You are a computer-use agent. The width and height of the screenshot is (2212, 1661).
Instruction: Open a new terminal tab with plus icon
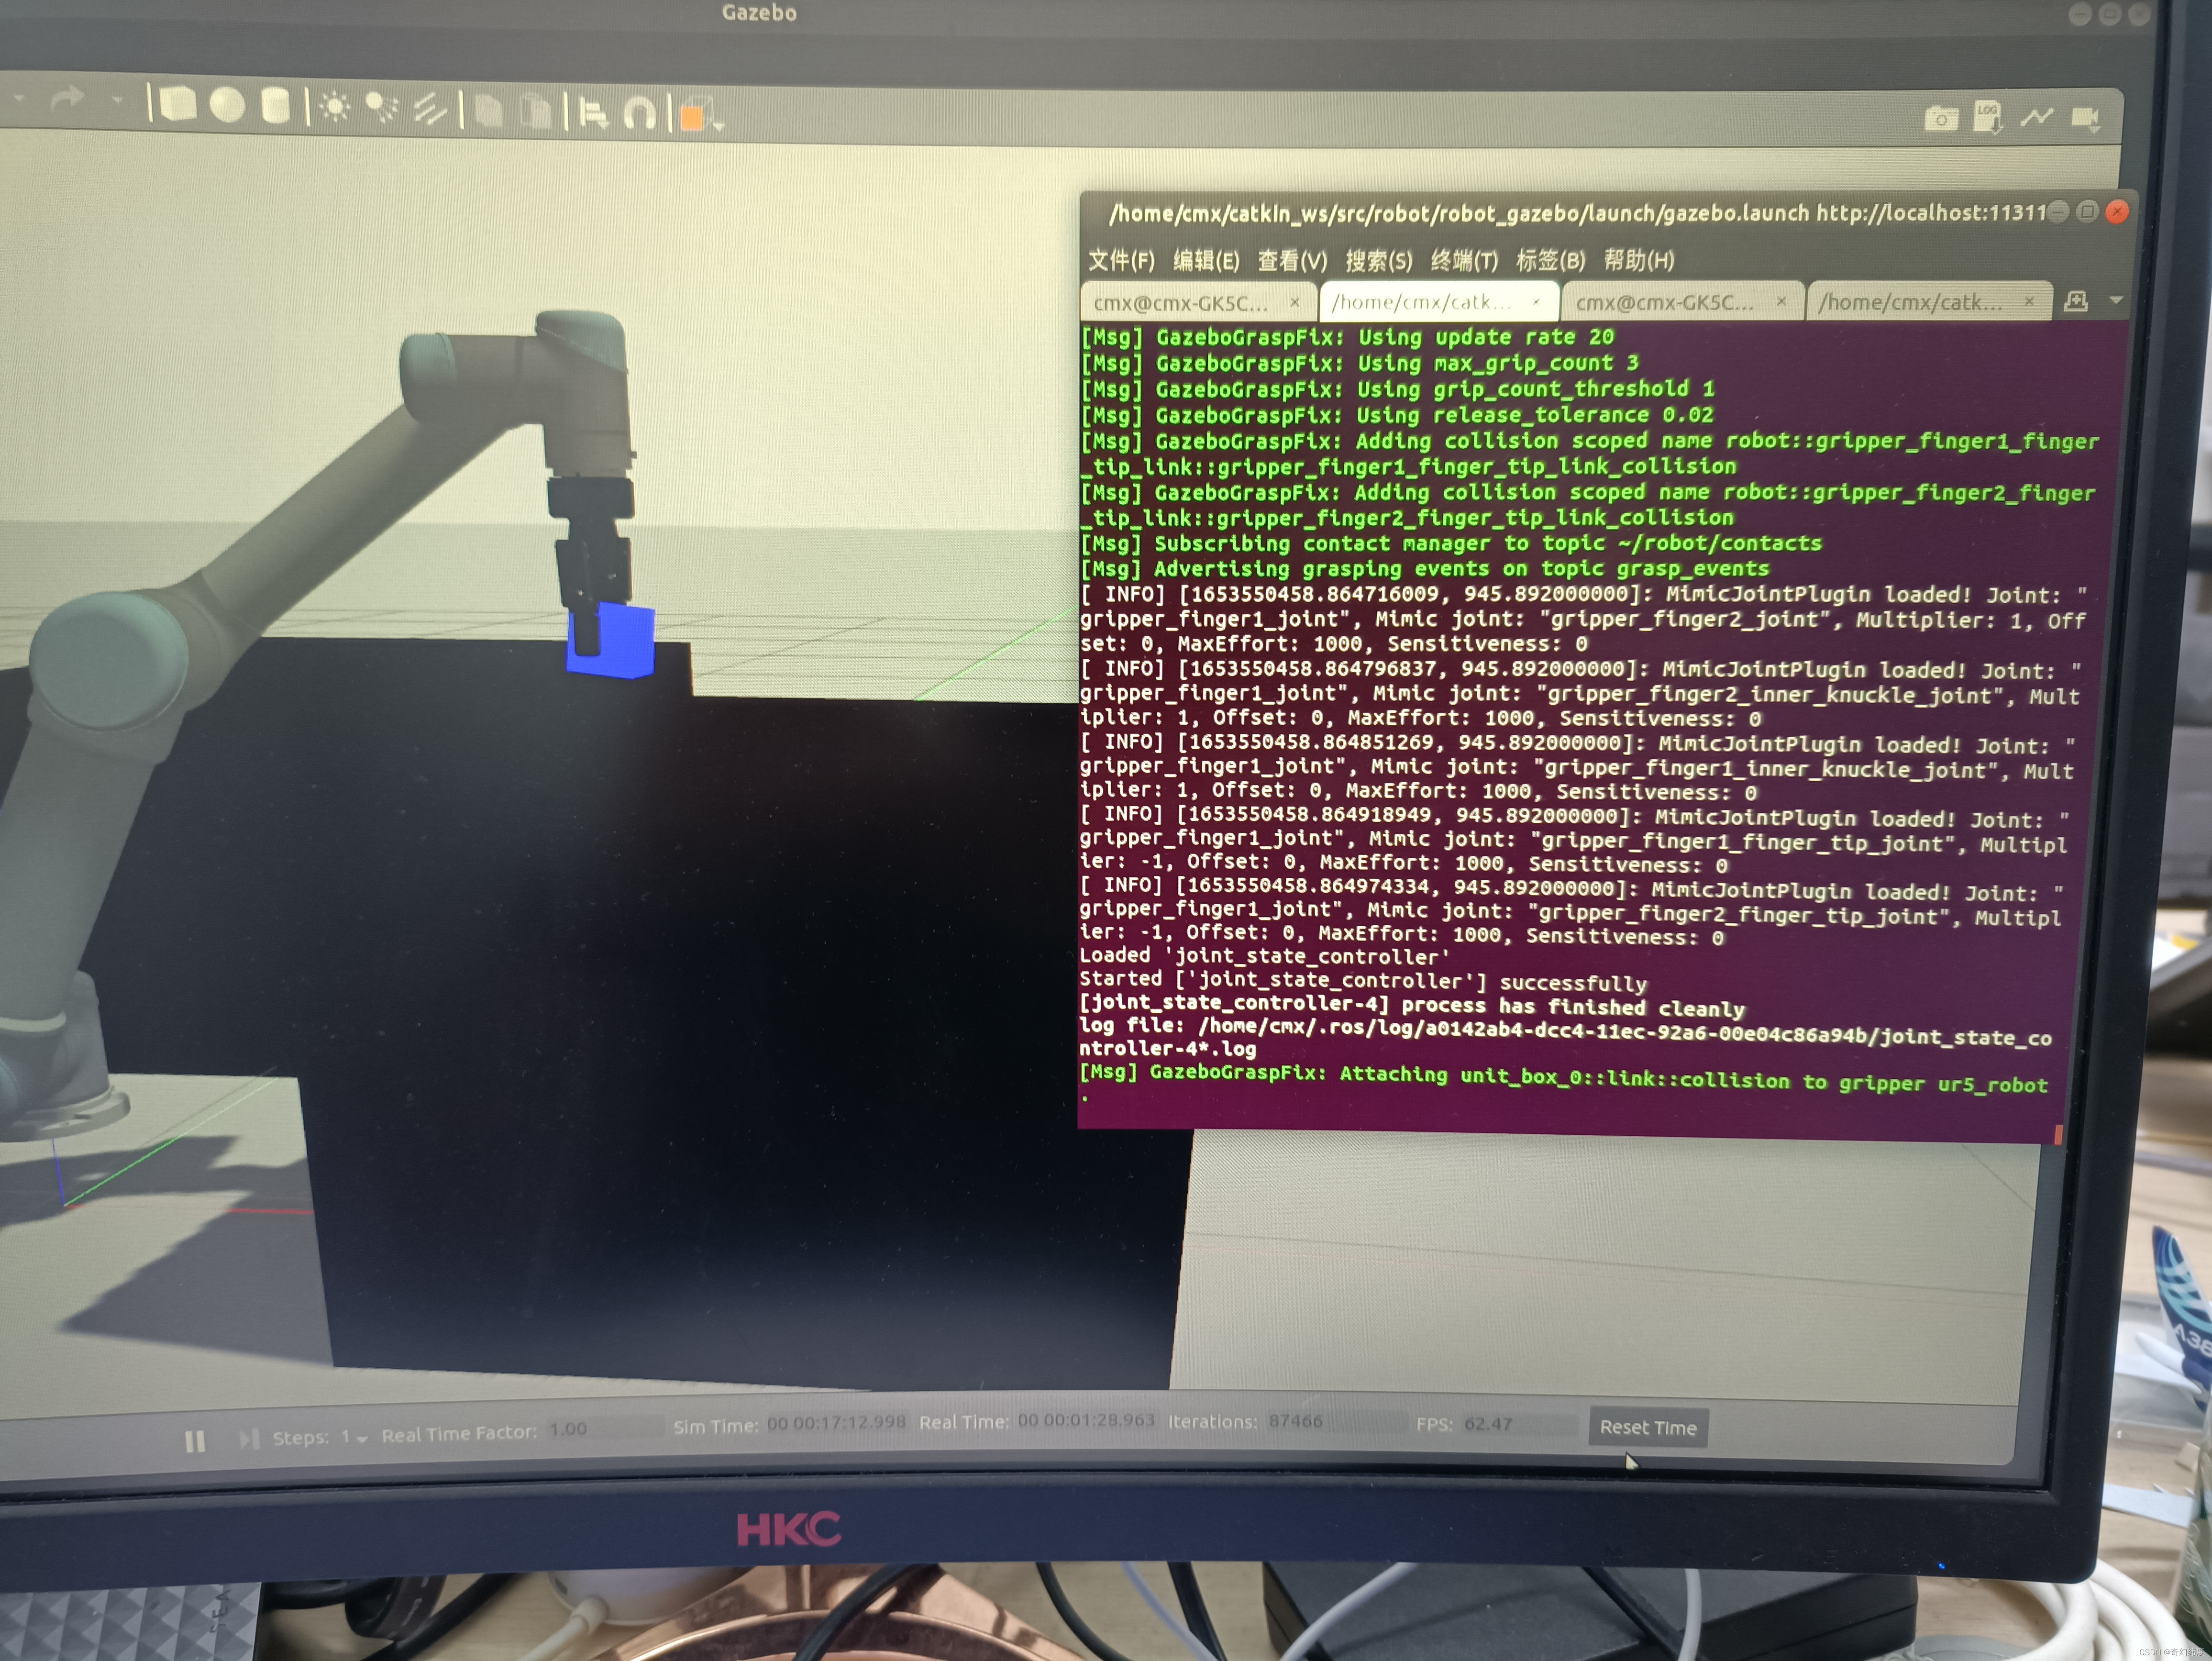(x=2076, y=301)
